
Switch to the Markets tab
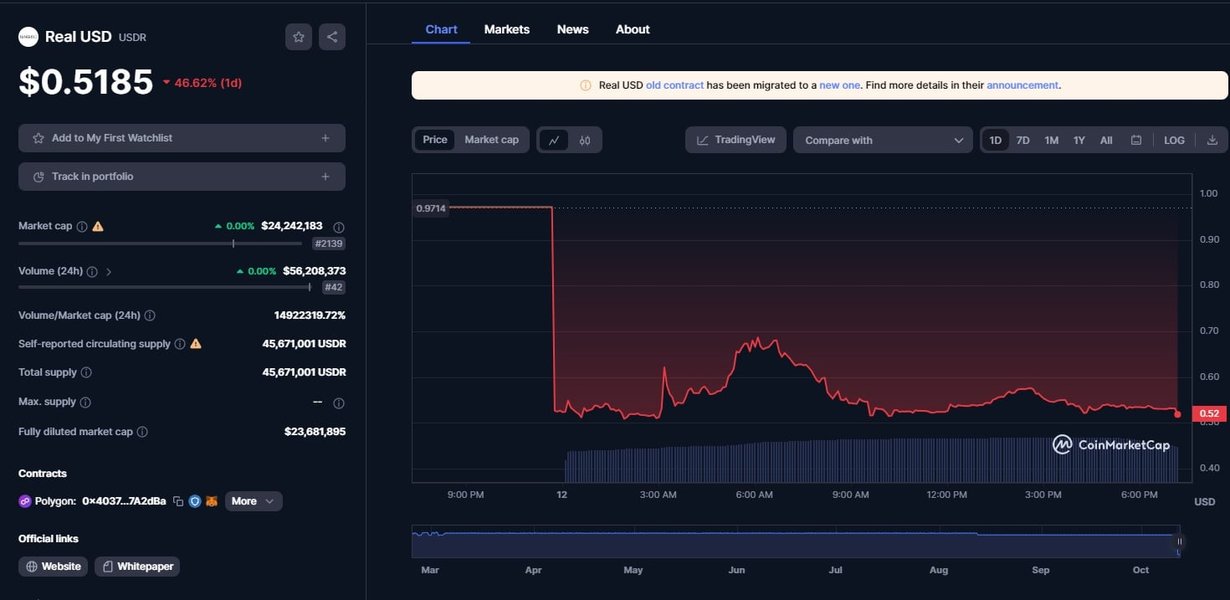(x=507, y=29)
